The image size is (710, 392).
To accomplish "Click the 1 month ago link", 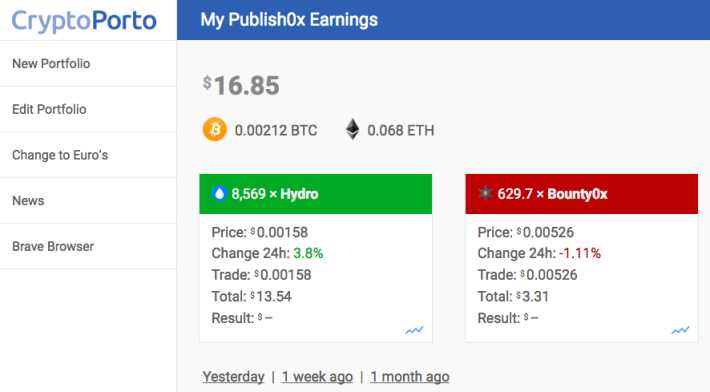I will pyautogui.click(x=410, y=377).
